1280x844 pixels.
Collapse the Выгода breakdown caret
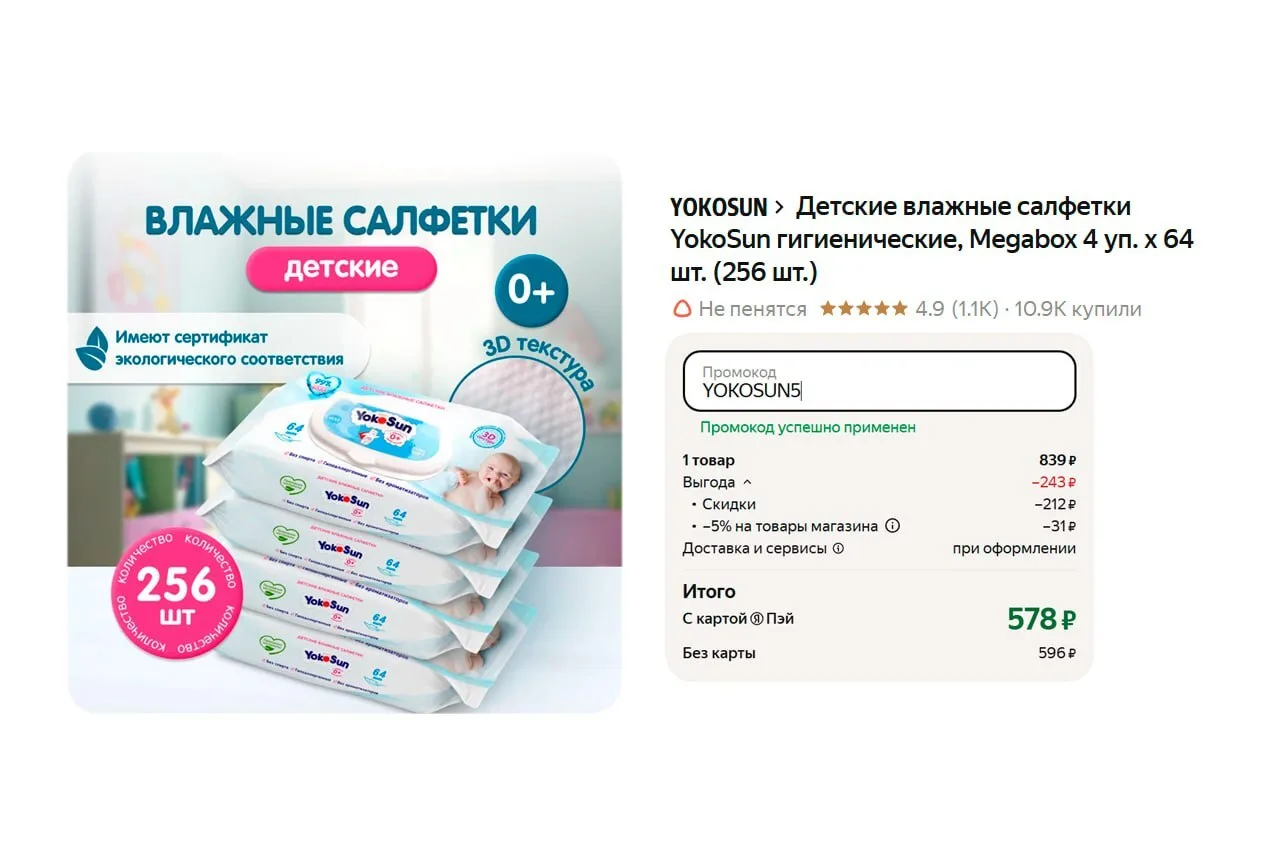click(748, 482)
